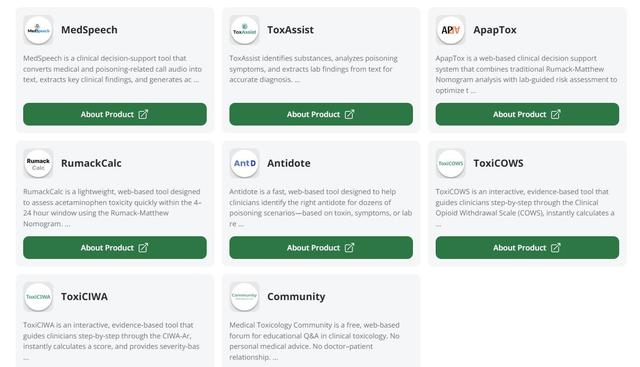Open About Product for Antidote
Image resolution: width=640 pixels, height=367 pixels.
tap(321, 248)
